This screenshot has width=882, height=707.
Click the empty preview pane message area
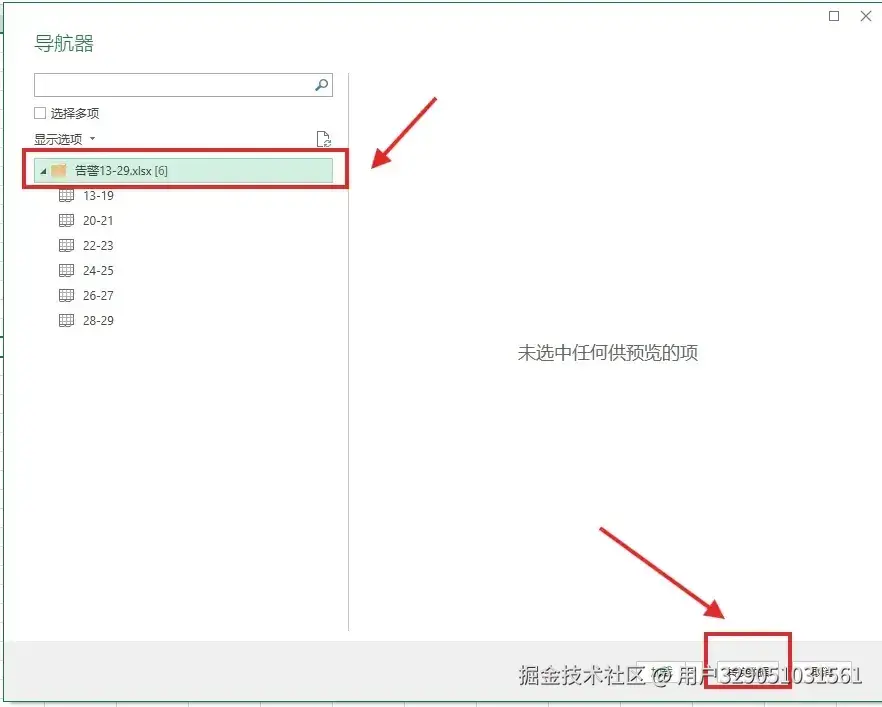[x=607, y=352]
